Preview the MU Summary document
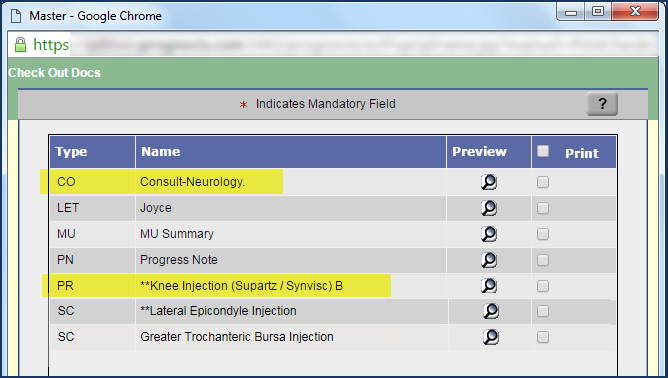 (489, 234)
